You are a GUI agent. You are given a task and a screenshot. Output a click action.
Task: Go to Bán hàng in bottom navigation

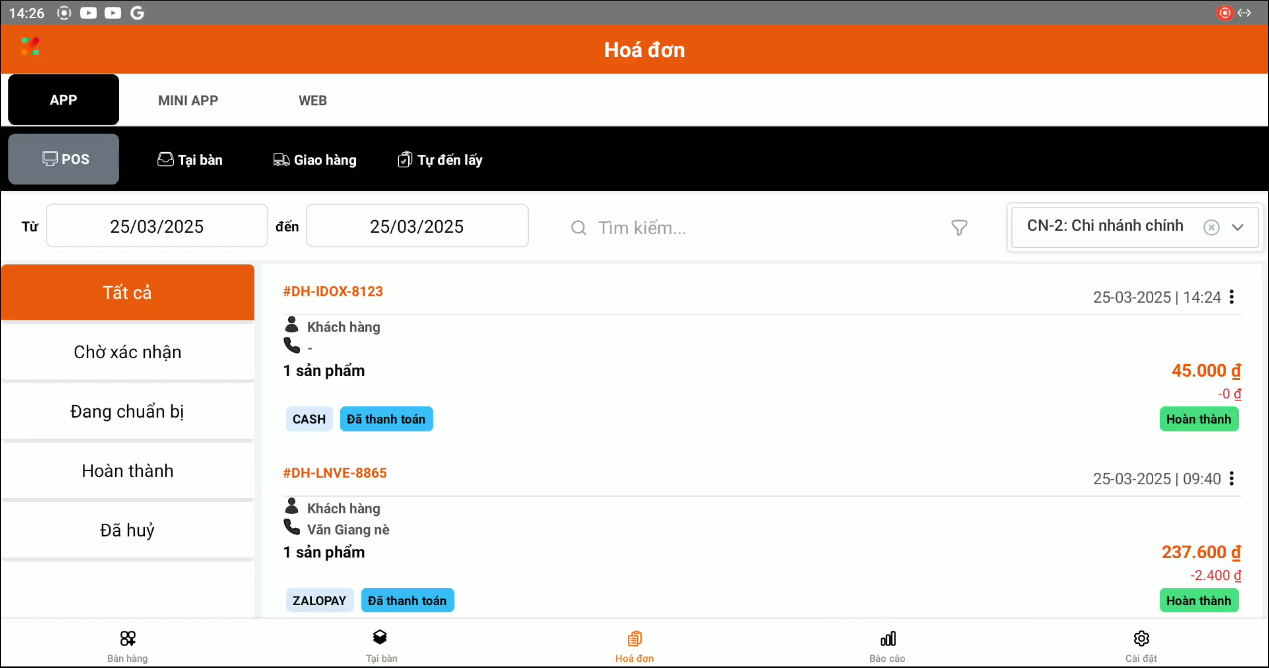click(127, 645)
